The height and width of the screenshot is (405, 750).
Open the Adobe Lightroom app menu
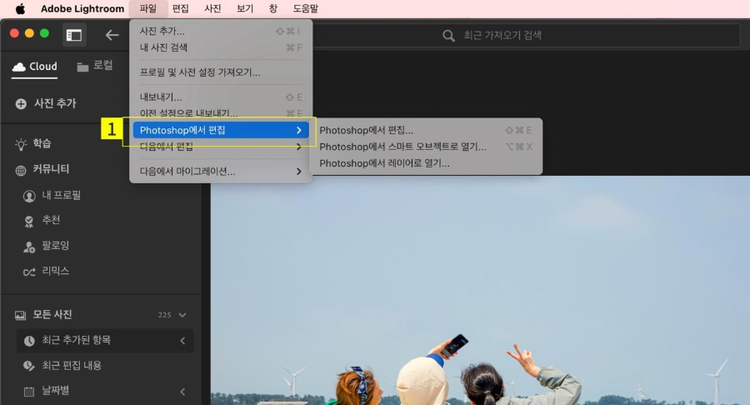tap(82, 9)
